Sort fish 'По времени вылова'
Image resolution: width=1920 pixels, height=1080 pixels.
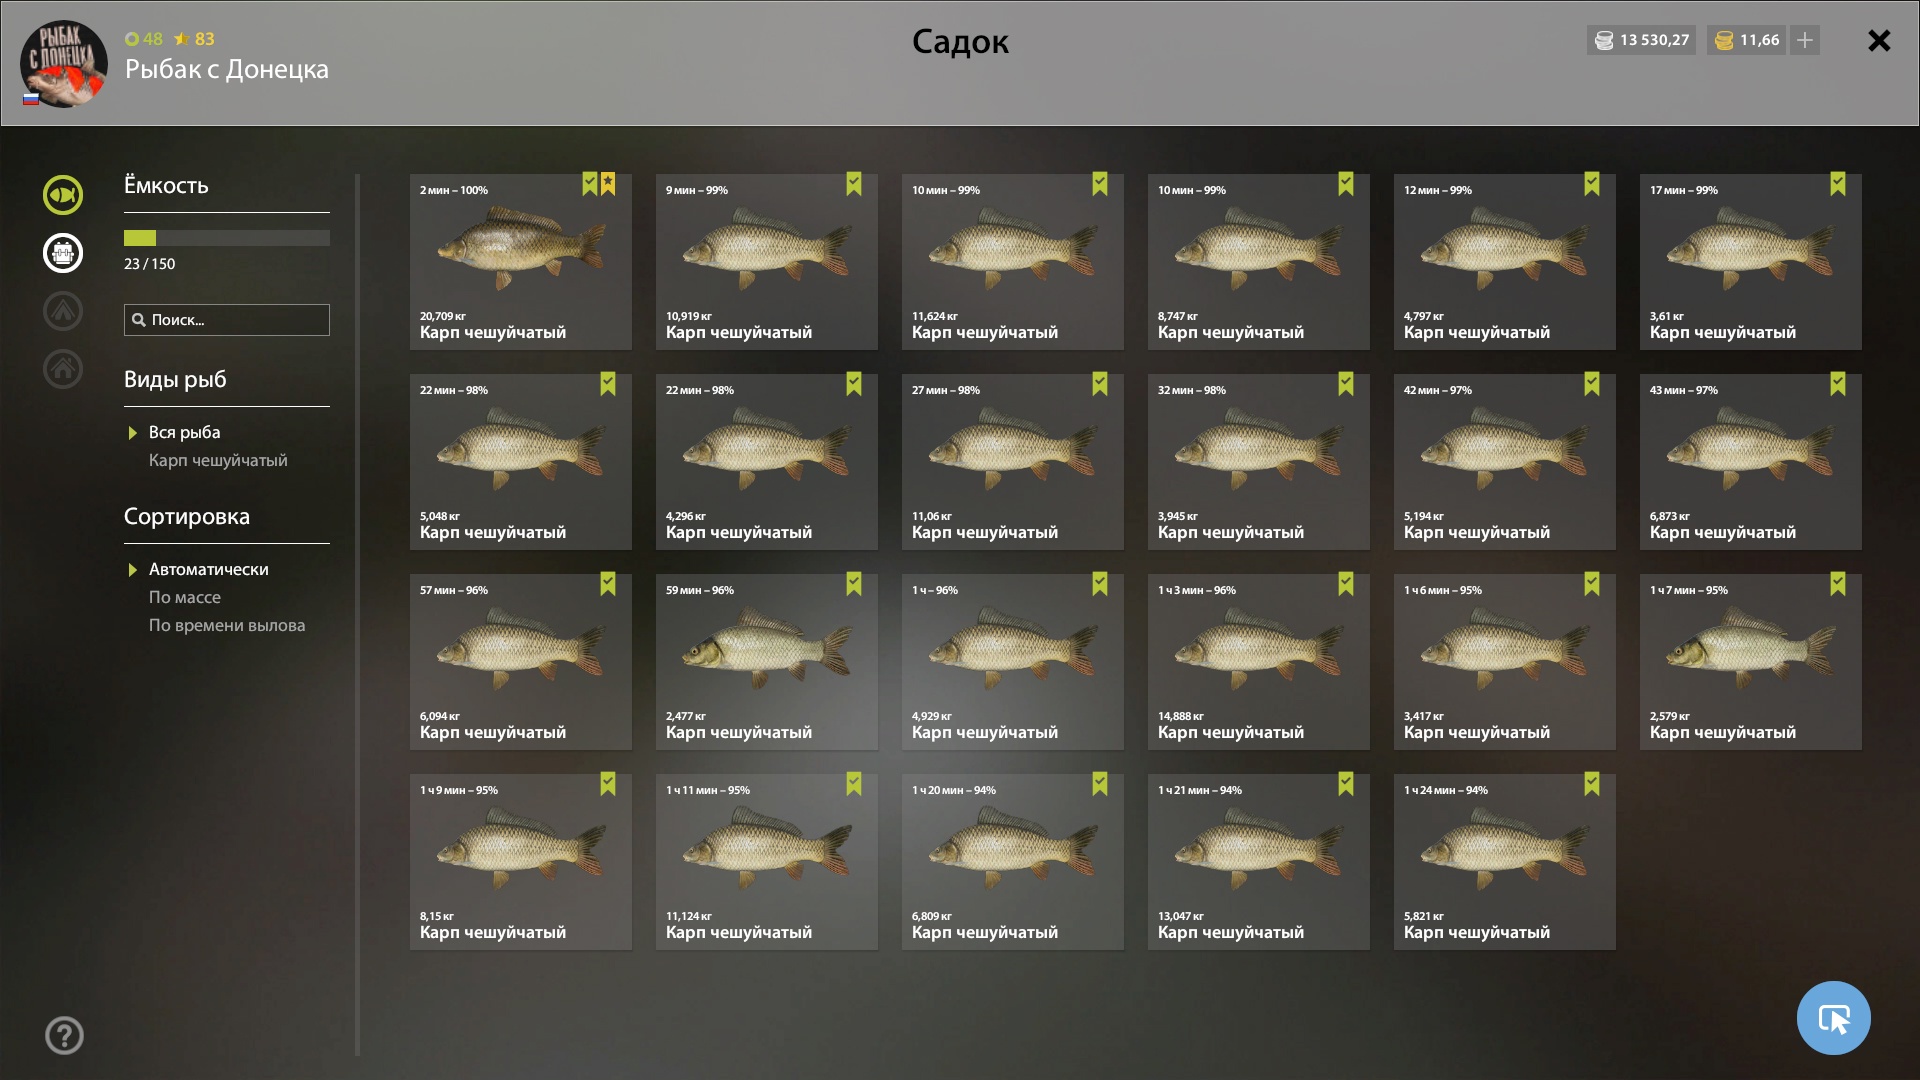click(x=227, y=625)
